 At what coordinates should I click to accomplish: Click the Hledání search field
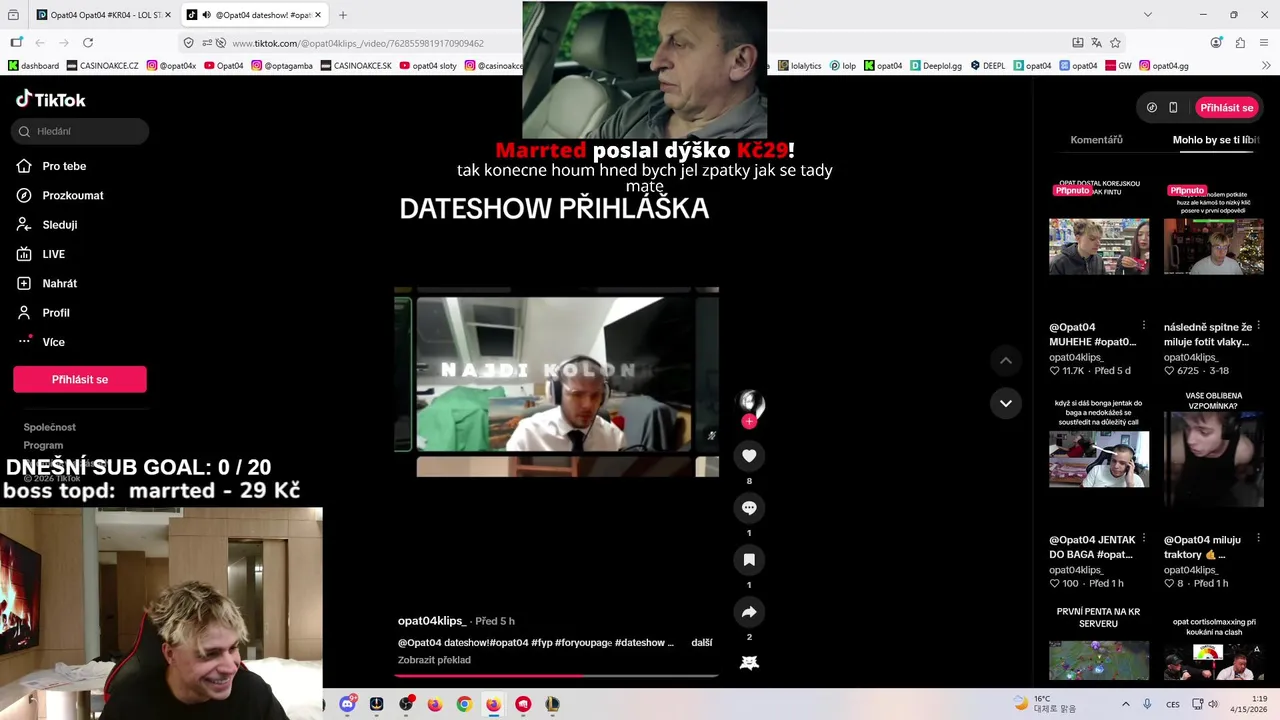(x=81, y=131)
